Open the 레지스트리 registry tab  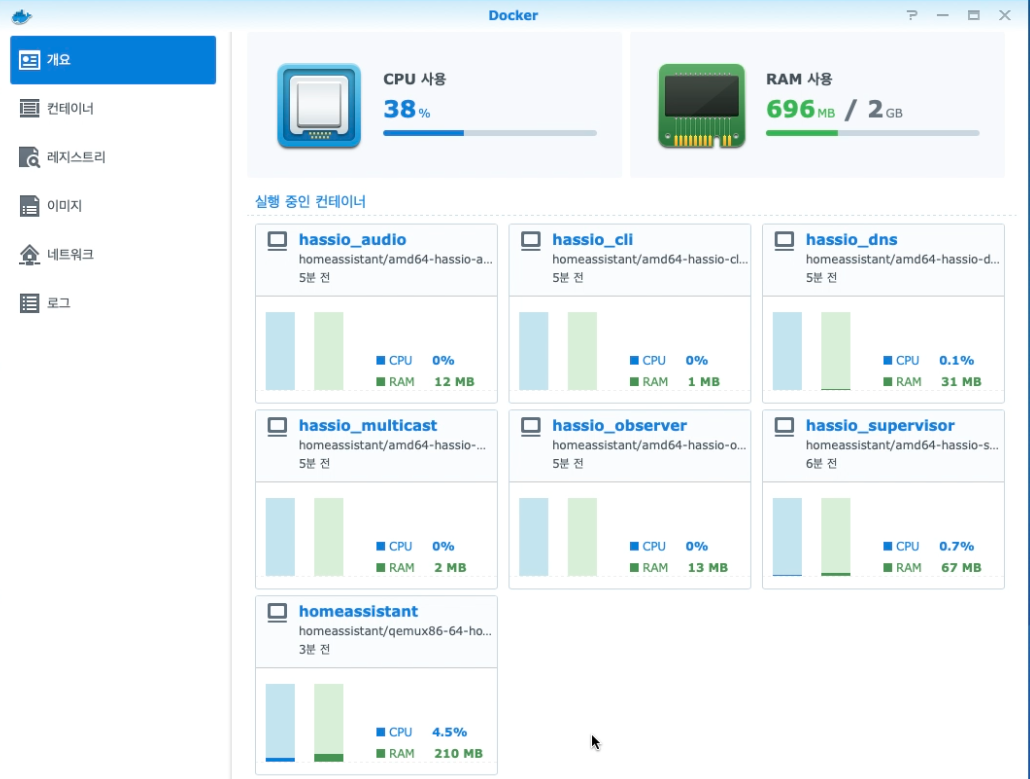click(x=113, y=157)
